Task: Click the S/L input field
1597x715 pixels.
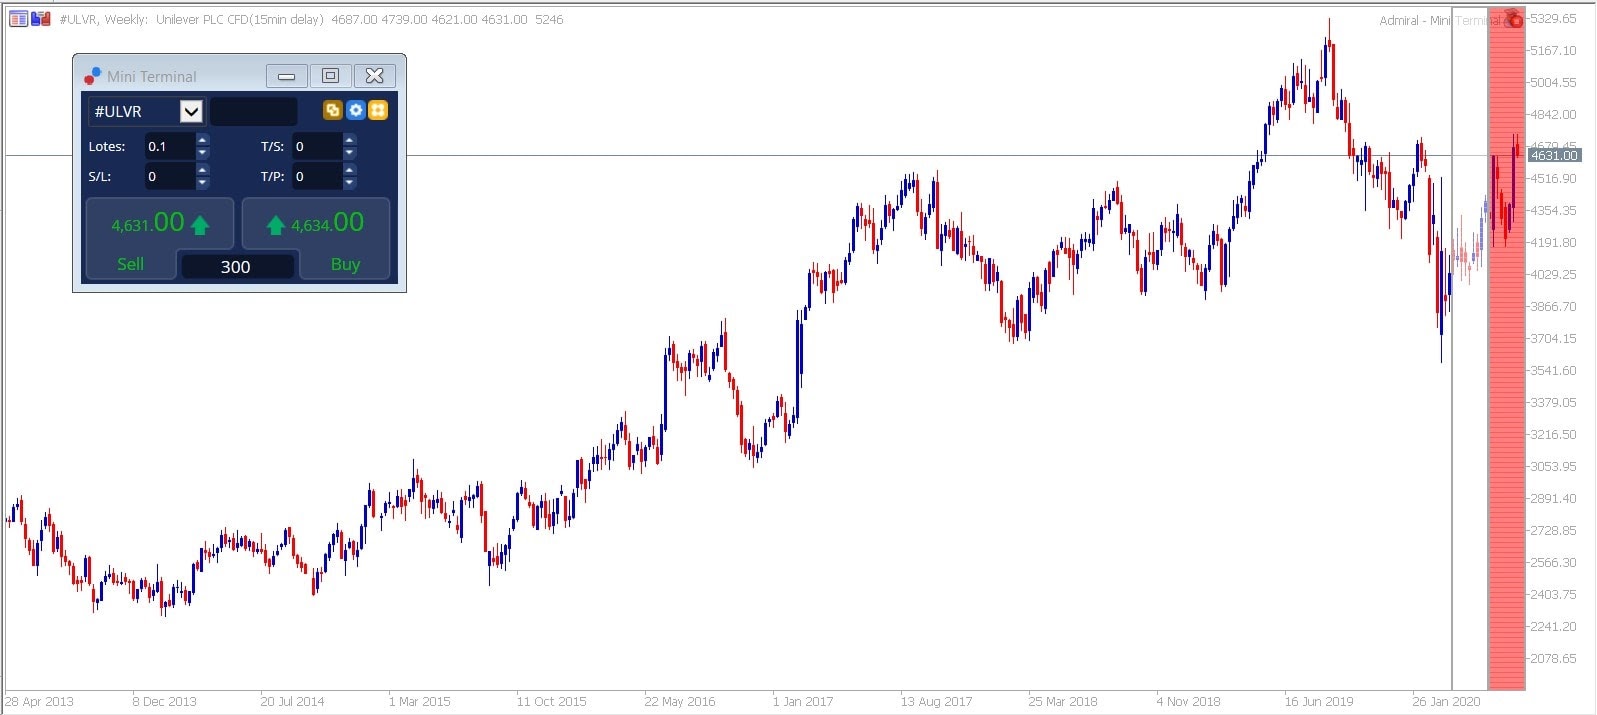Action: pos(170,176)
